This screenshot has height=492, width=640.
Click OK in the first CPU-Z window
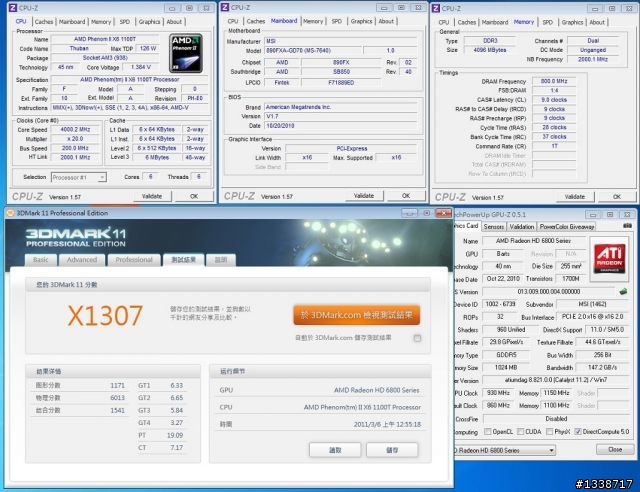tap(194, 196)
